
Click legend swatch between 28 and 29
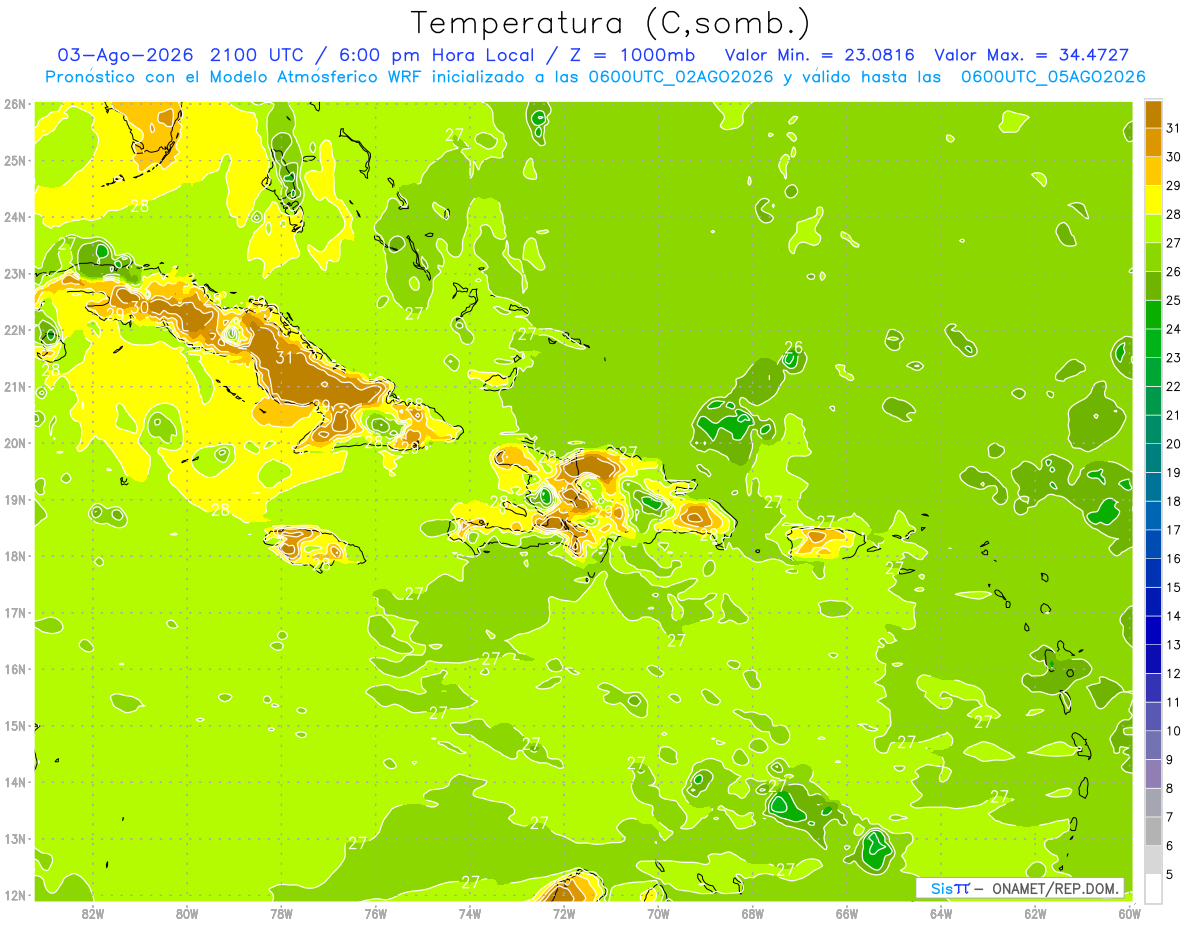click(x=1153, y=200)
